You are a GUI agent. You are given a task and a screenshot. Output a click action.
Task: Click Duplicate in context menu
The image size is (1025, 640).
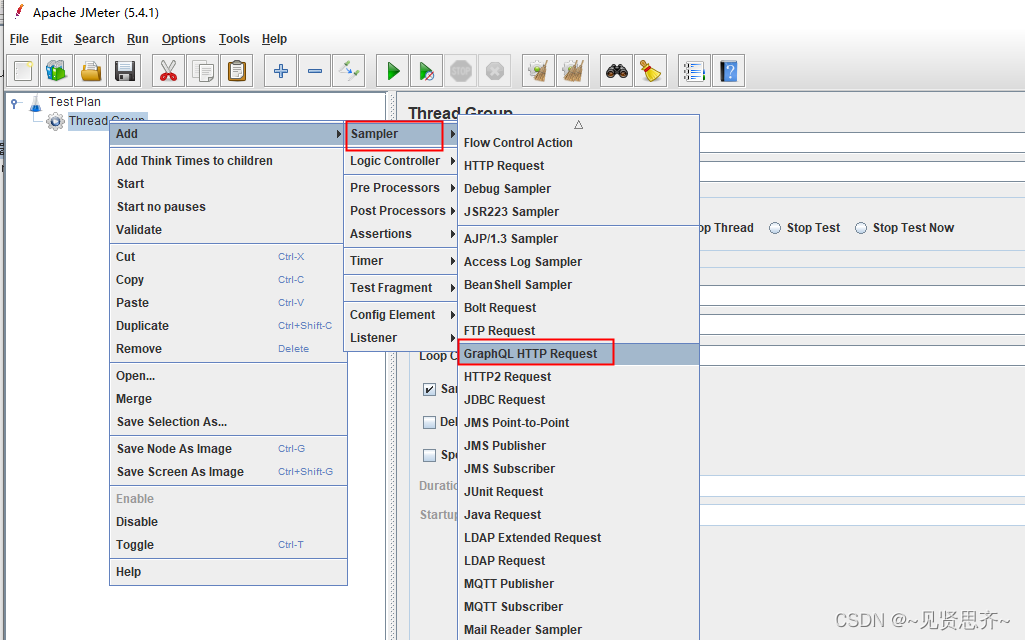[x=228, y=326]
